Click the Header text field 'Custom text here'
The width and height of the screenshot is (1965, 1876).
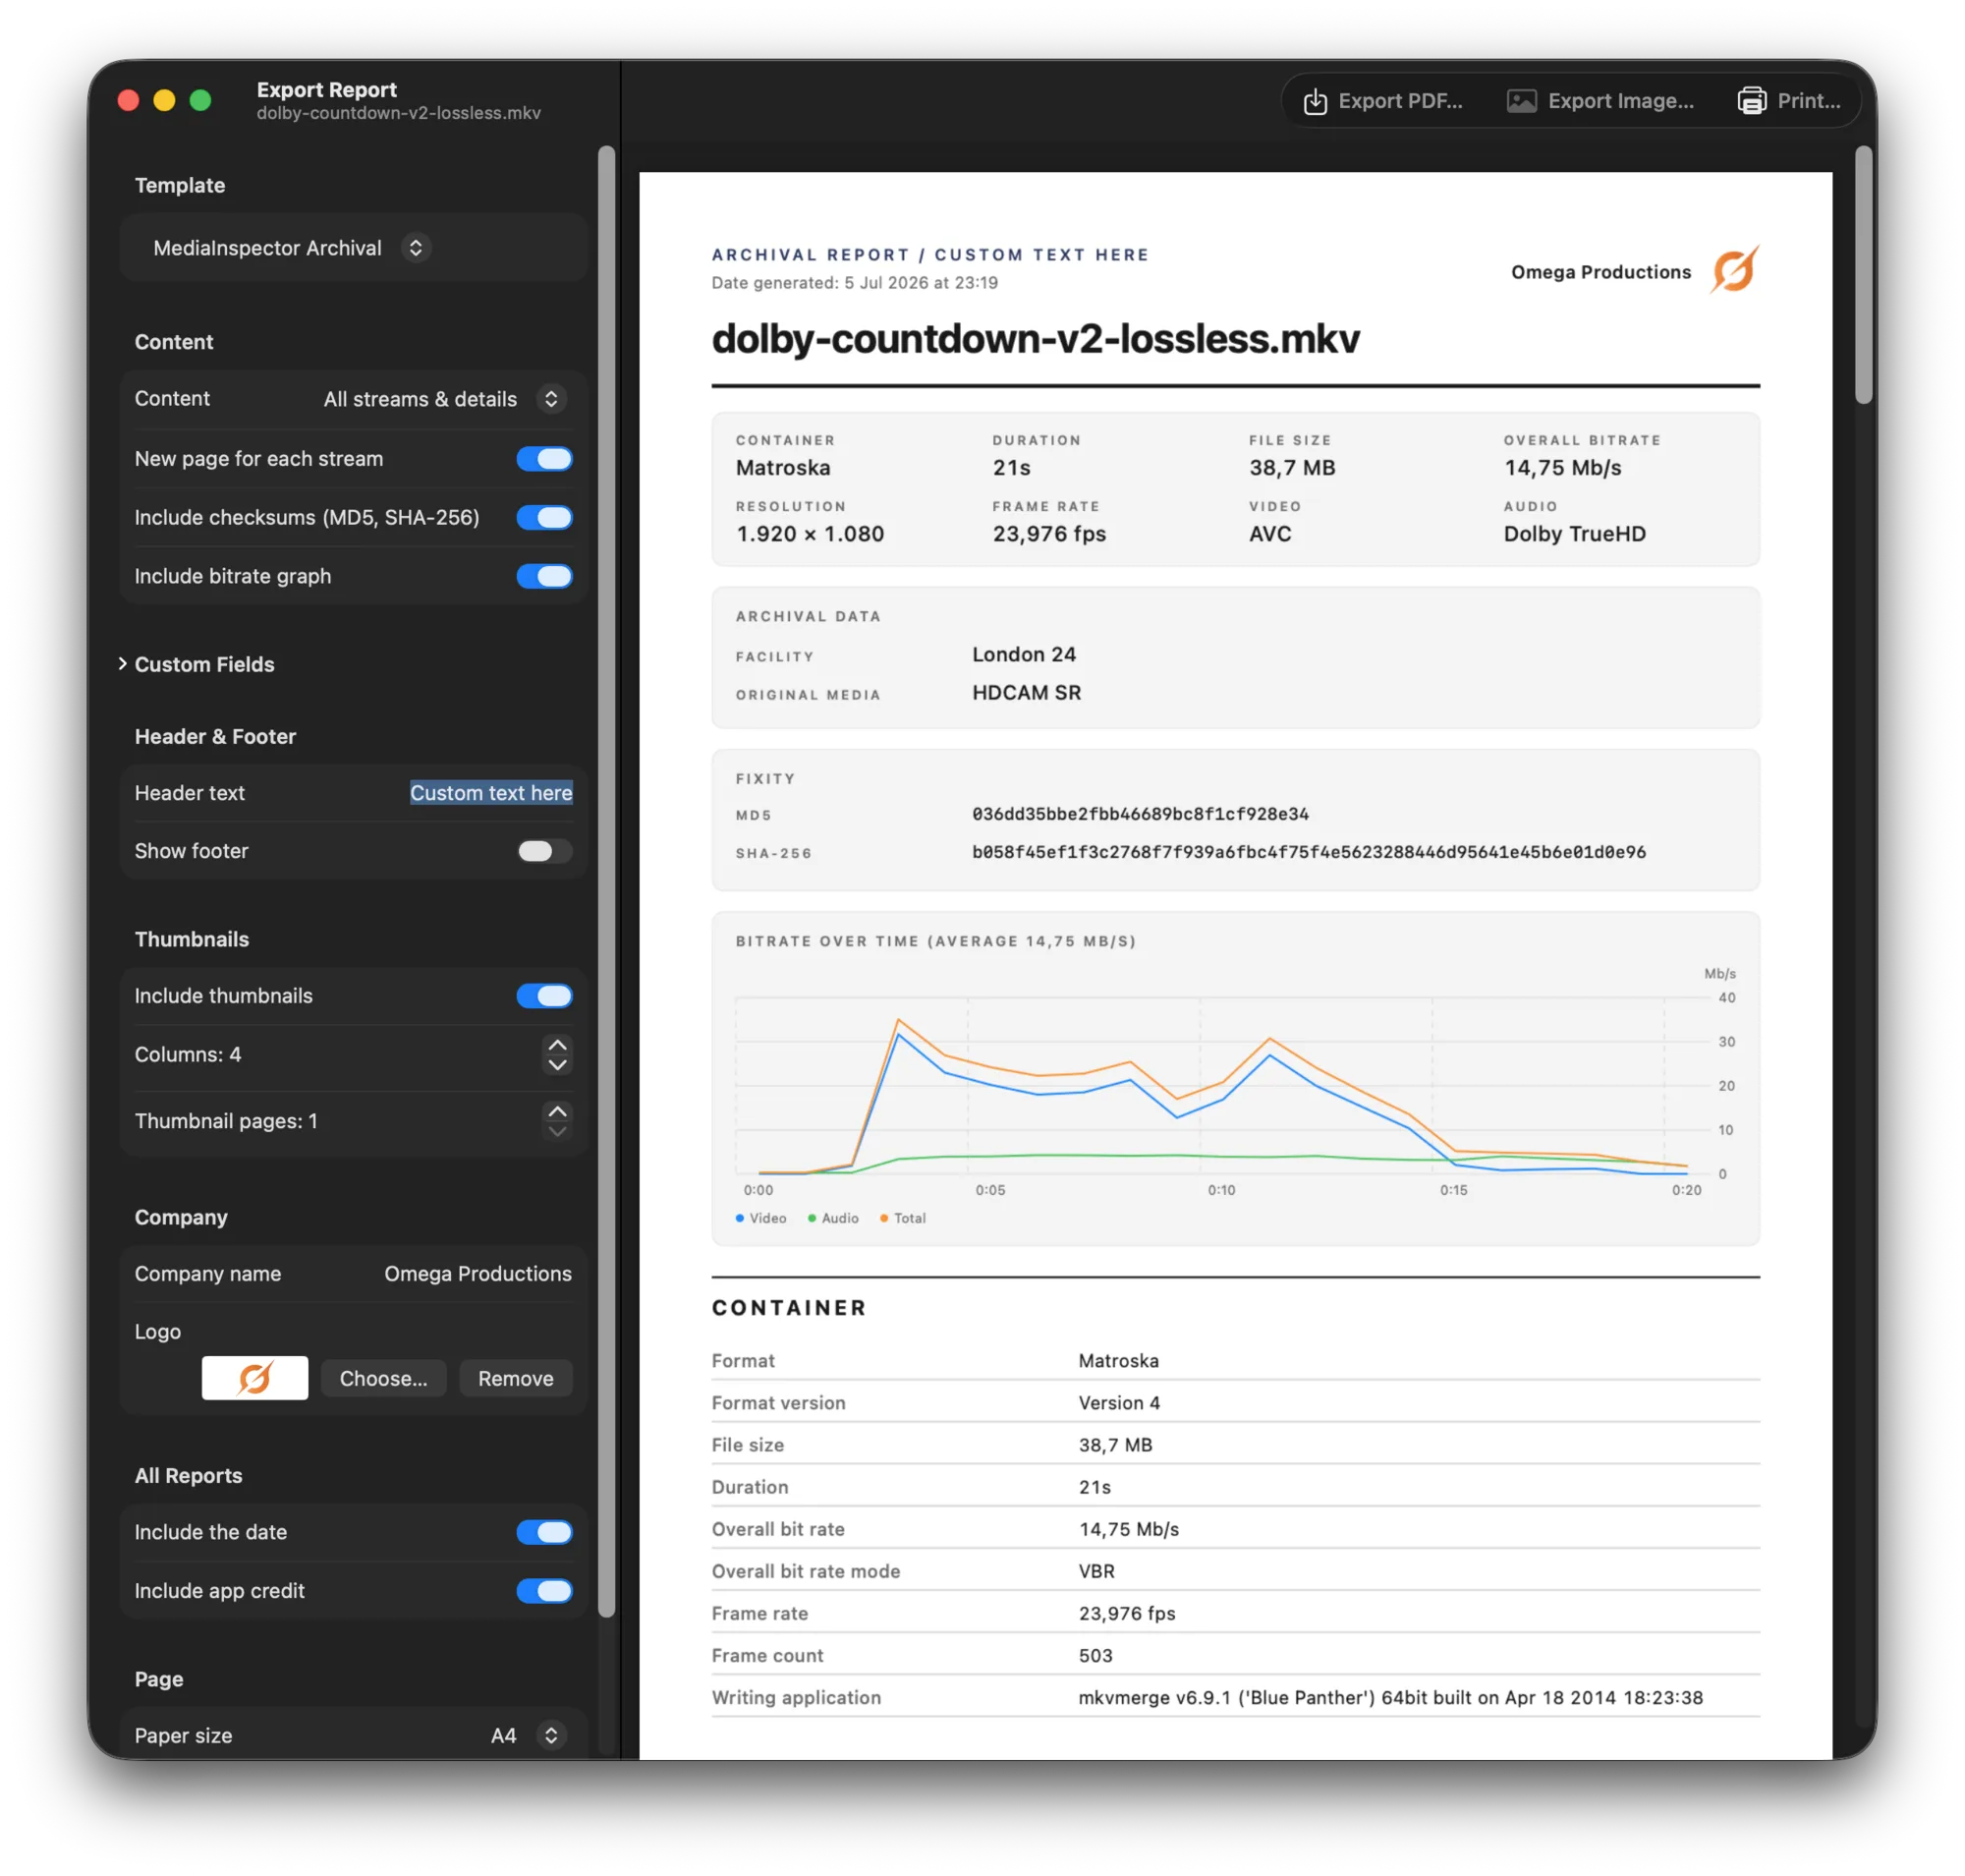tap(491, 793)
